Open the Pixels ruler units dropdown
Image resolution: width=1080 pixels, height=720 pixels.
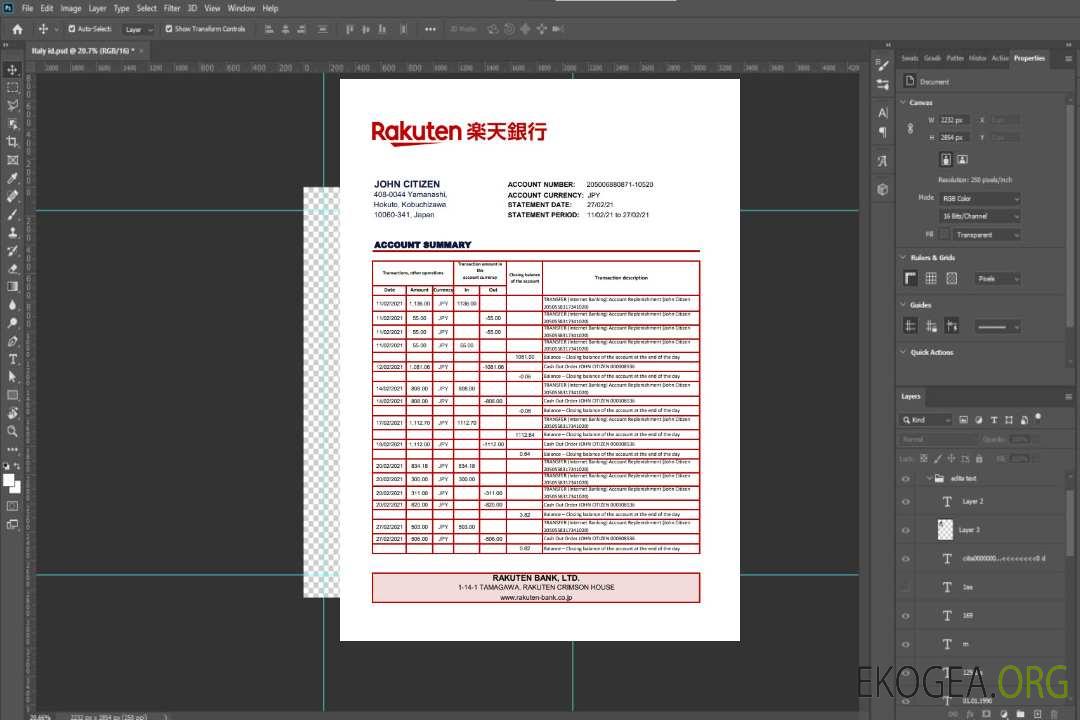click(x=997, y=278)
